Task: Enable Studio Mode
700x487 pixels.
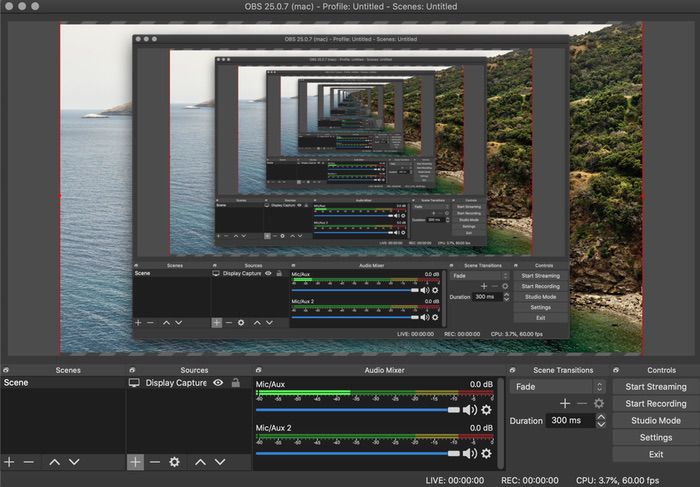Action: pos(656,420)
